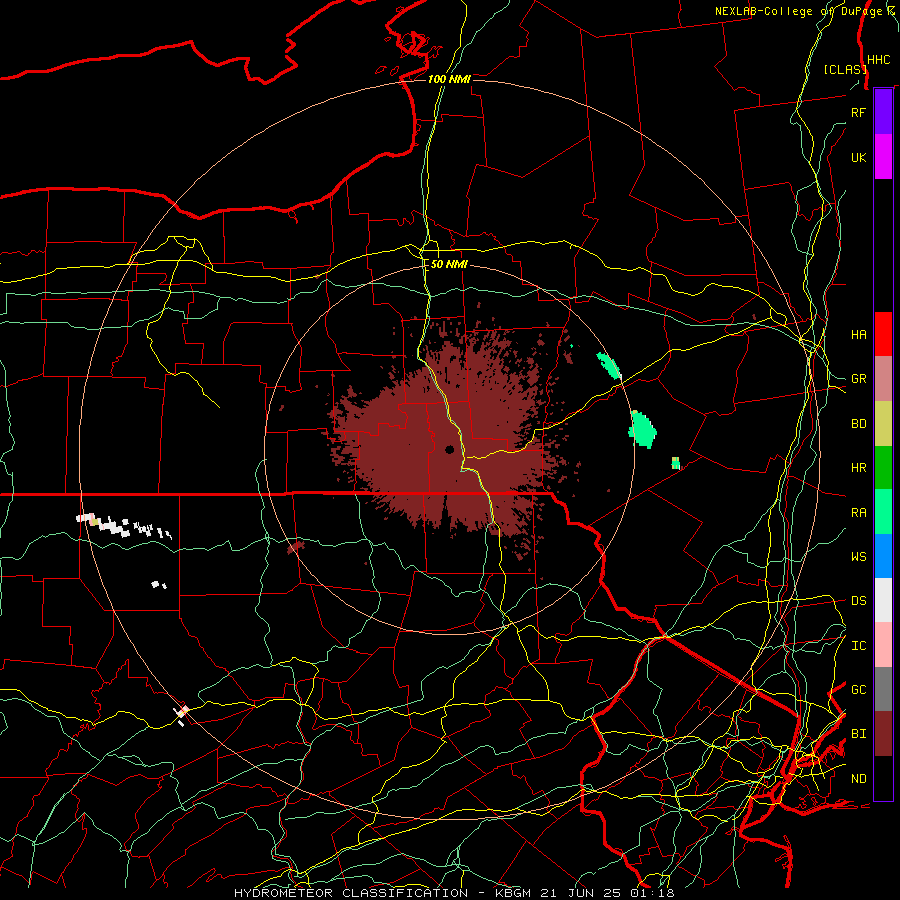Image resolution: width=900 pixels, height=900 pixels.
Task: Click the UK legend label
Action: 858,157
